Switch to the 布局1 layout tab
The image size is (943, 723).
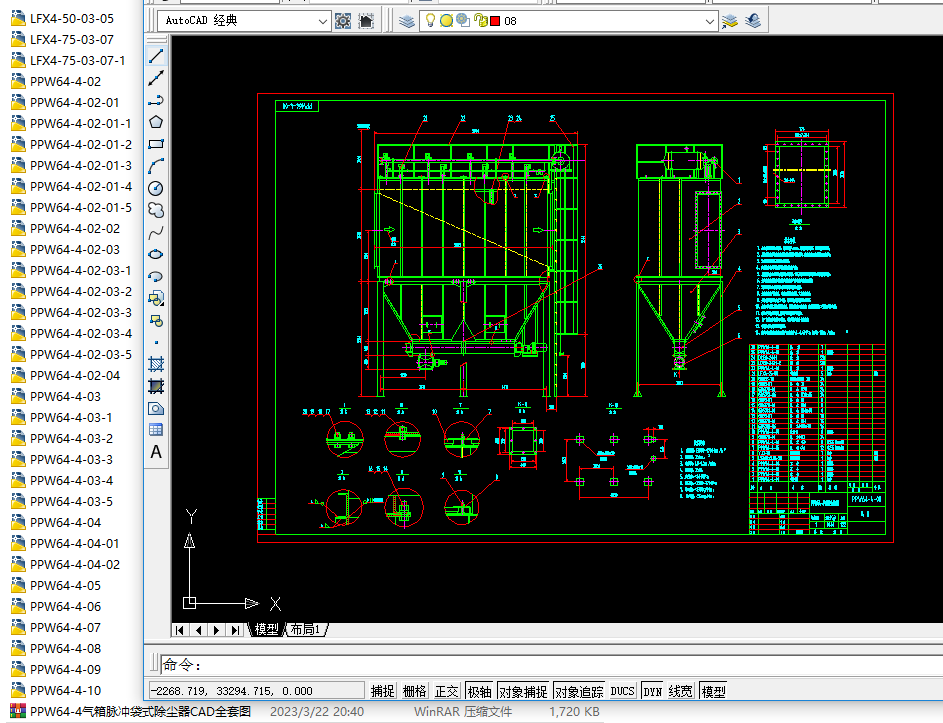point(305,629)
